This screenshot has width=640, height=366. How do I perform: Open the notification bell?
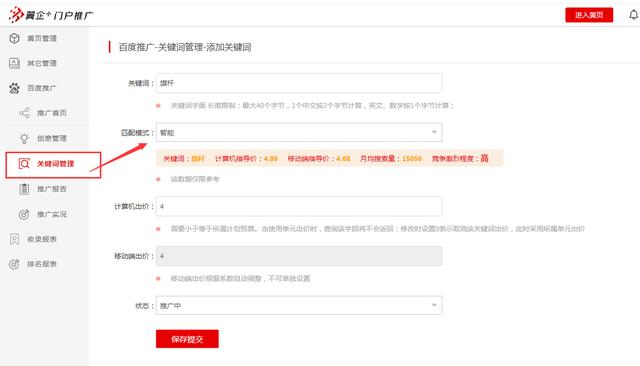click(633, 15)
